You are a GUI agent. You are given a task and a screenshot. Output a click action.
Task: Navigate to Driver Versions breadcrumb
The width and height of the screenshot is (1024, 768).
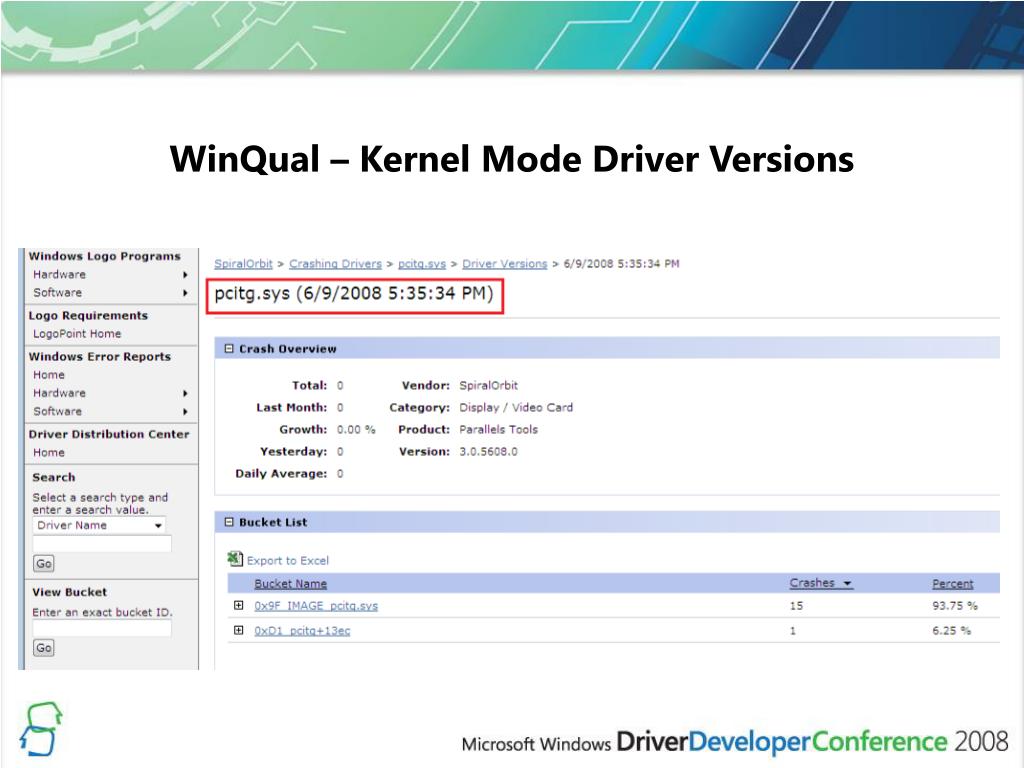click(505, 264)
